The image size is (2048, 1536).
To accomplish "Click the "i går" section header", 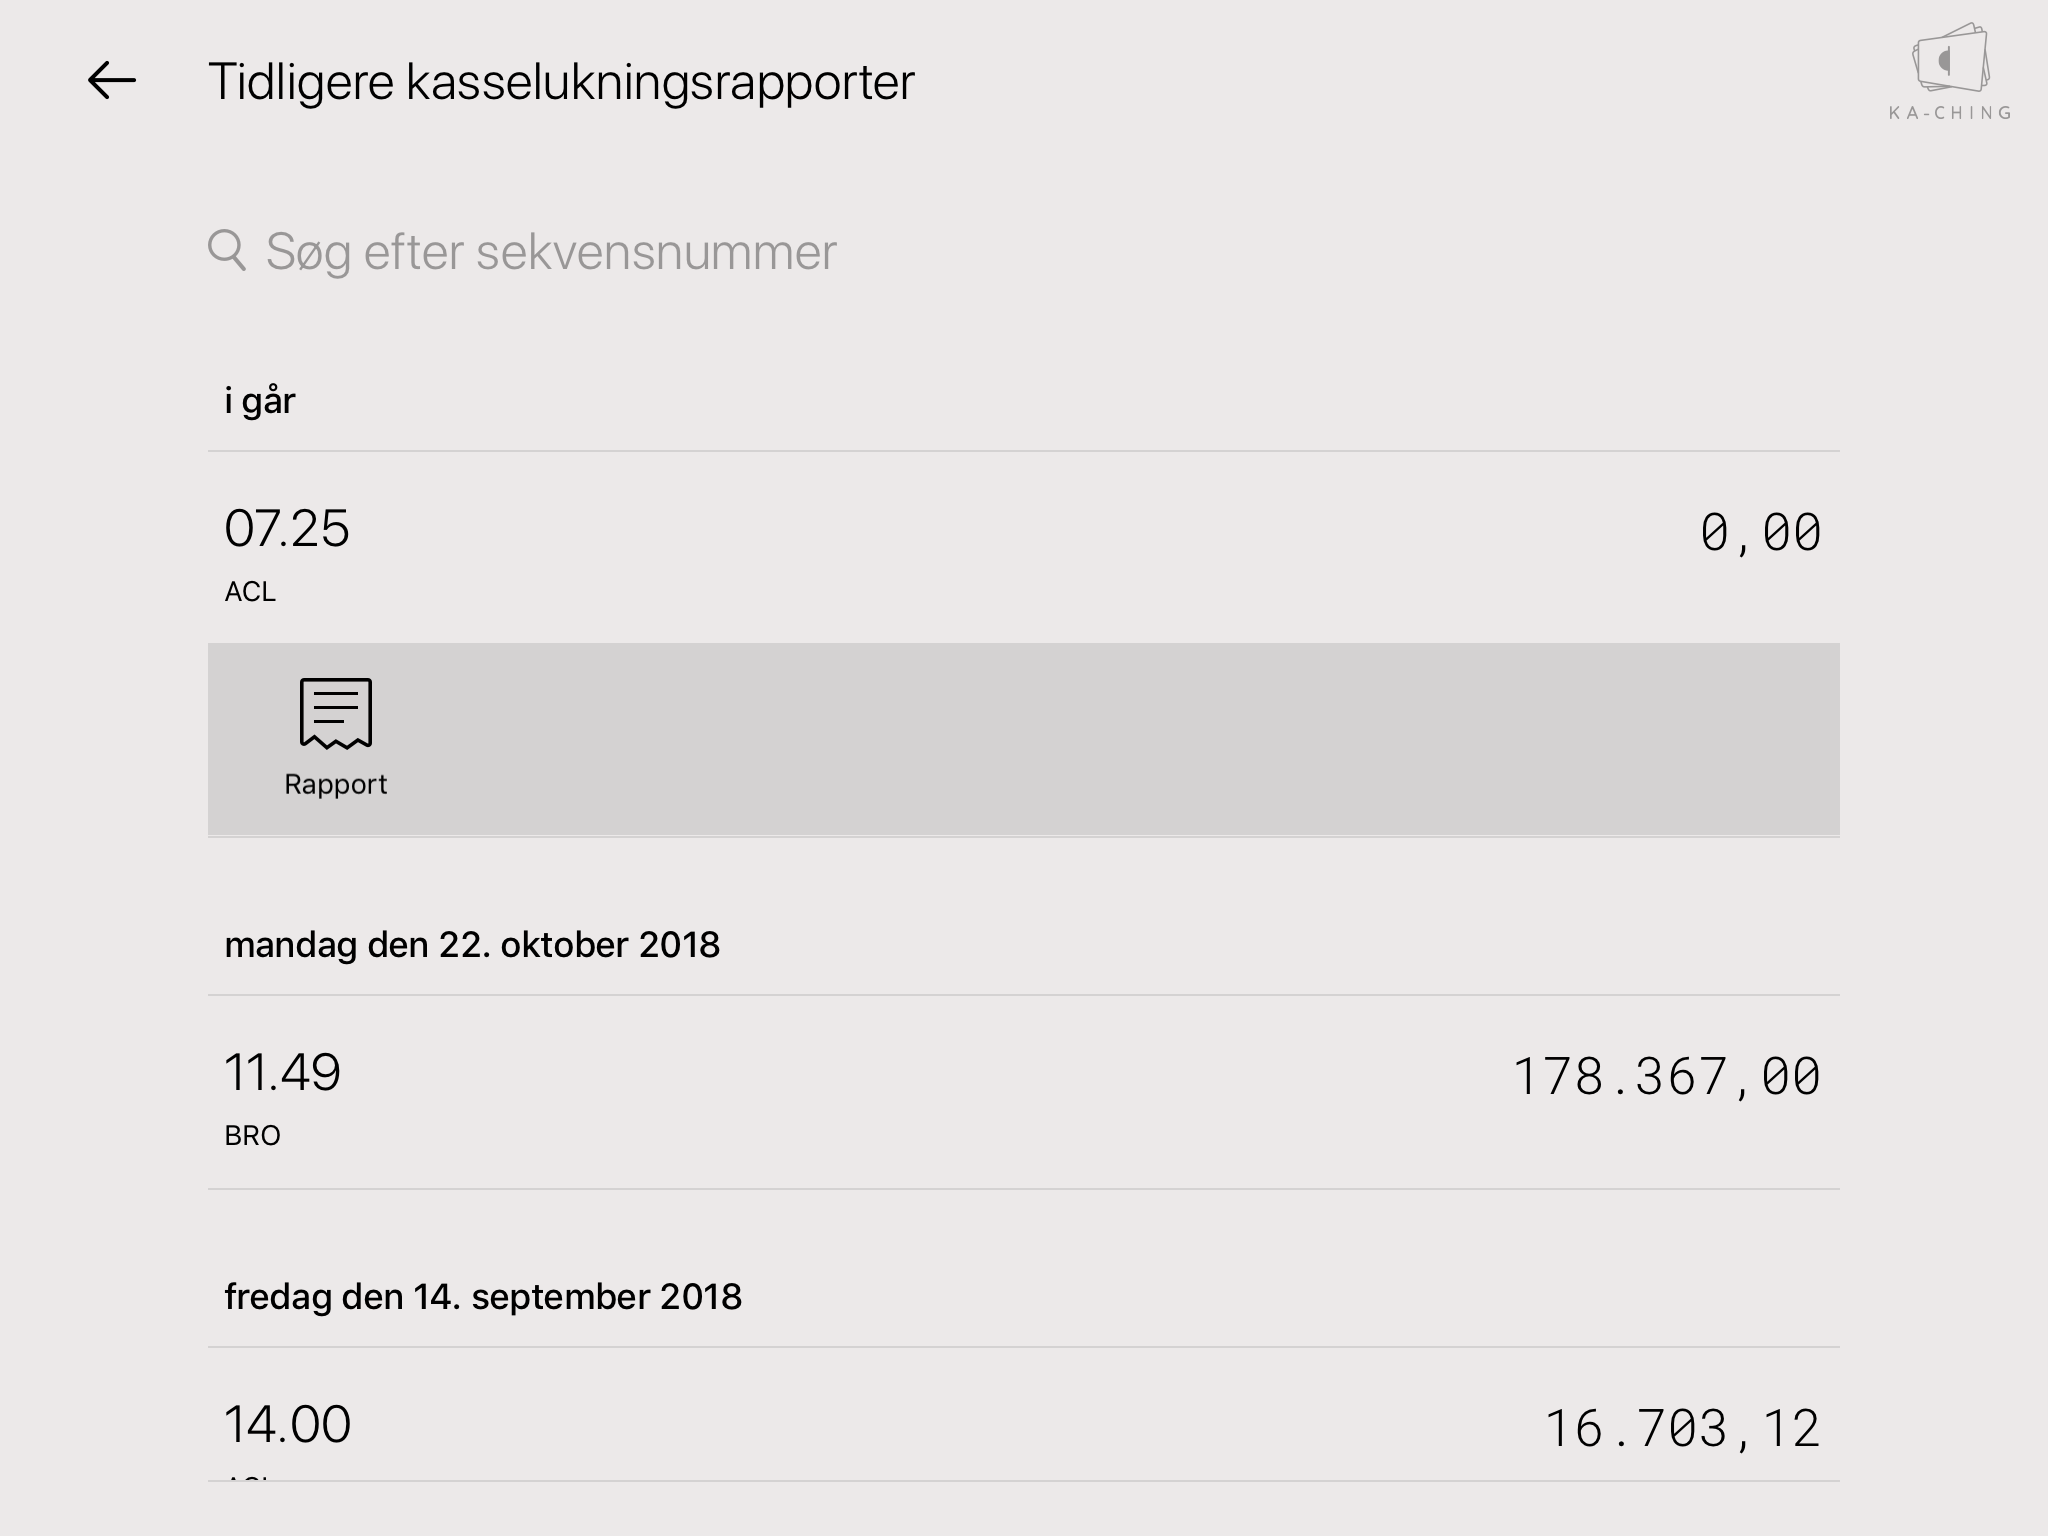I will (260, 401).
